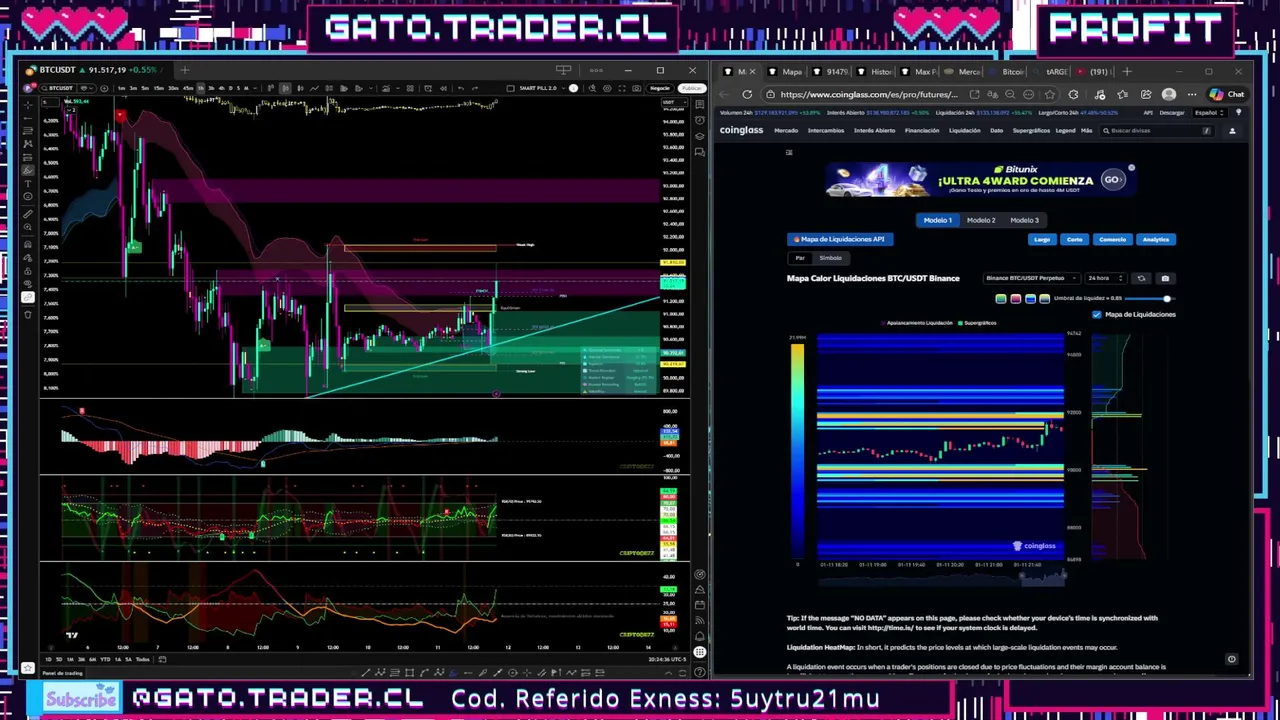Viewport: 1280px width, 720px height.
Task: Expand timeframe list dropdown arrow after M
Action: coord(255,88)
